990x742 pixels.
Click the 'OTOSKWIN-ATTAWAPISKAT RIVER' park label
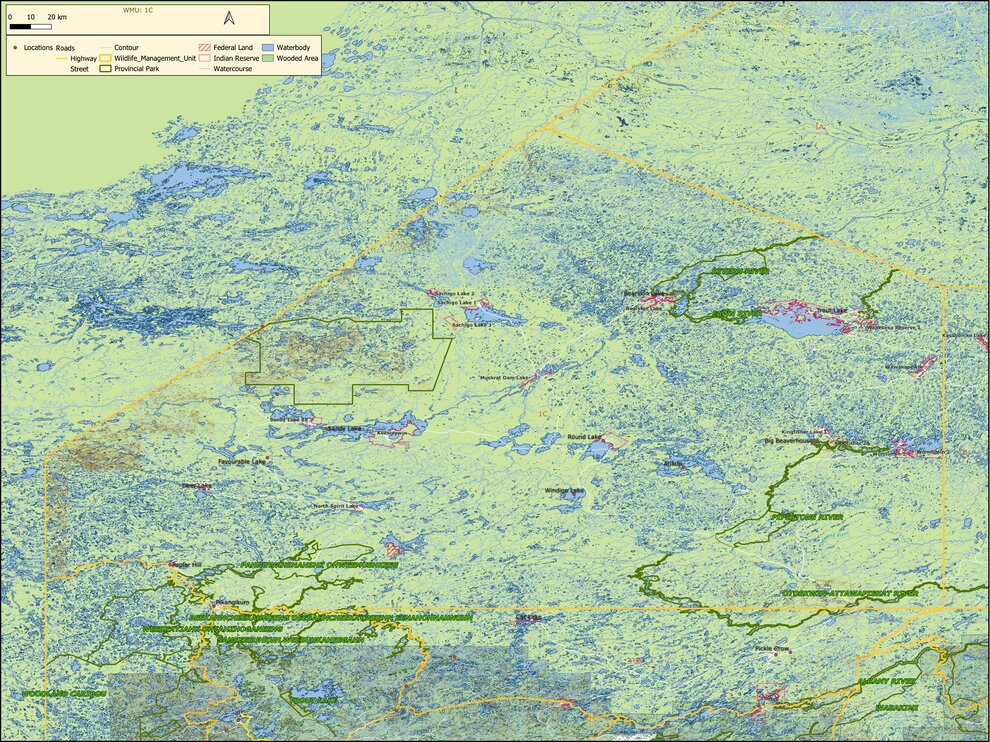click(850, 593)
